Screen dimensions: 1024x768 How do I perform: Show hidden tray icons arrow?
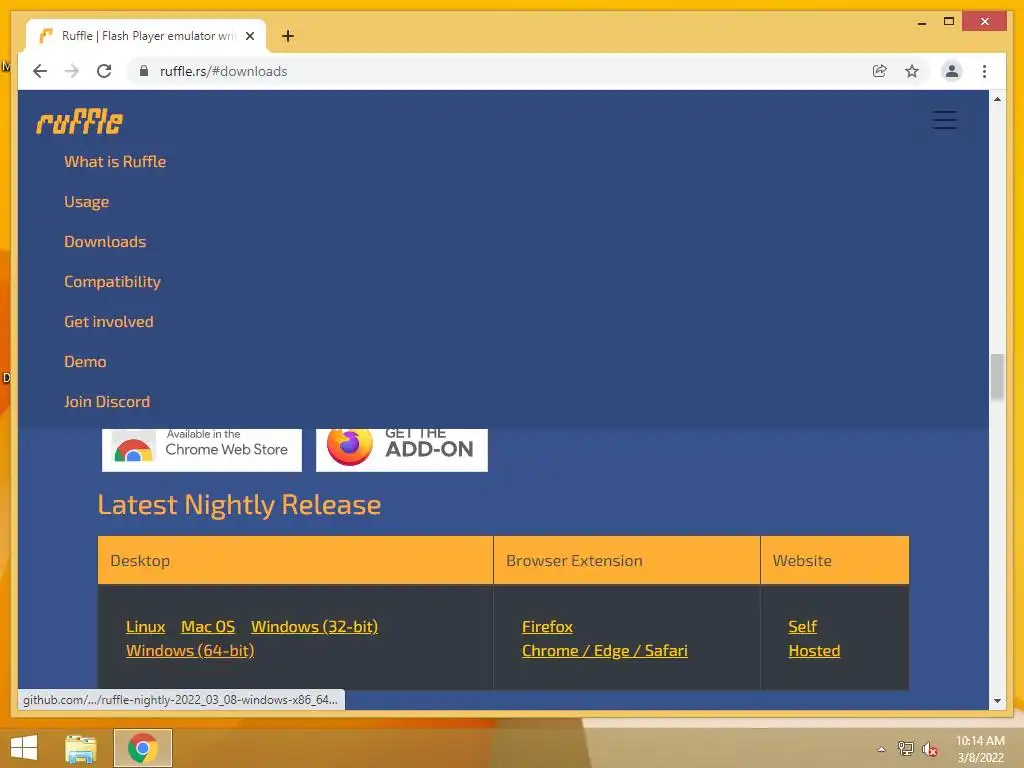coord(881,749)
